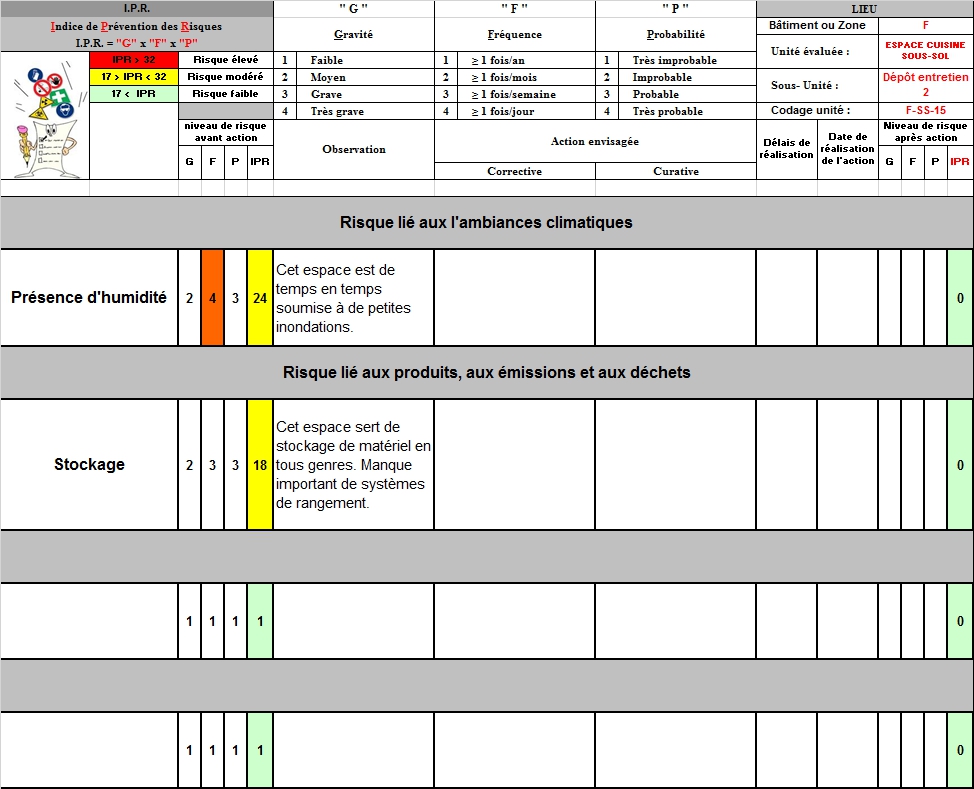Click the 'ESPACE CUISINE SOUS-SOL' unit cell

(925, 51)
